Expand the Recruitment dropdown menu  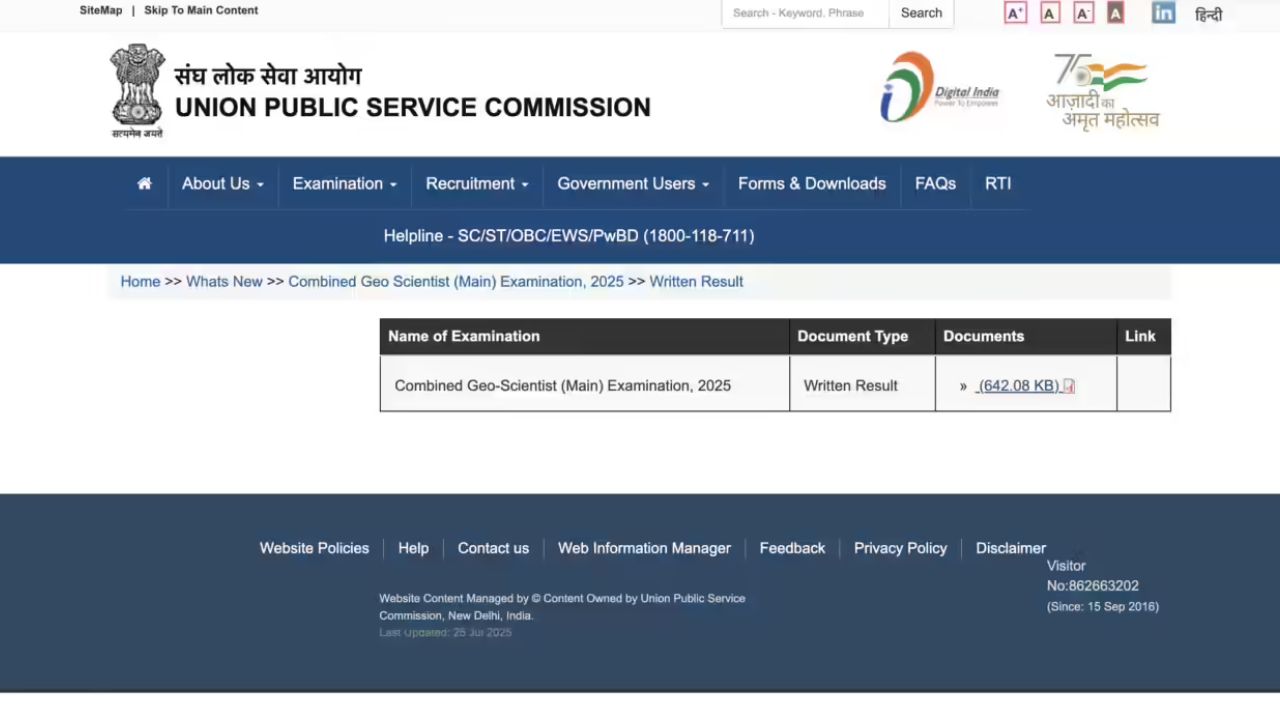tap(477, 184)
